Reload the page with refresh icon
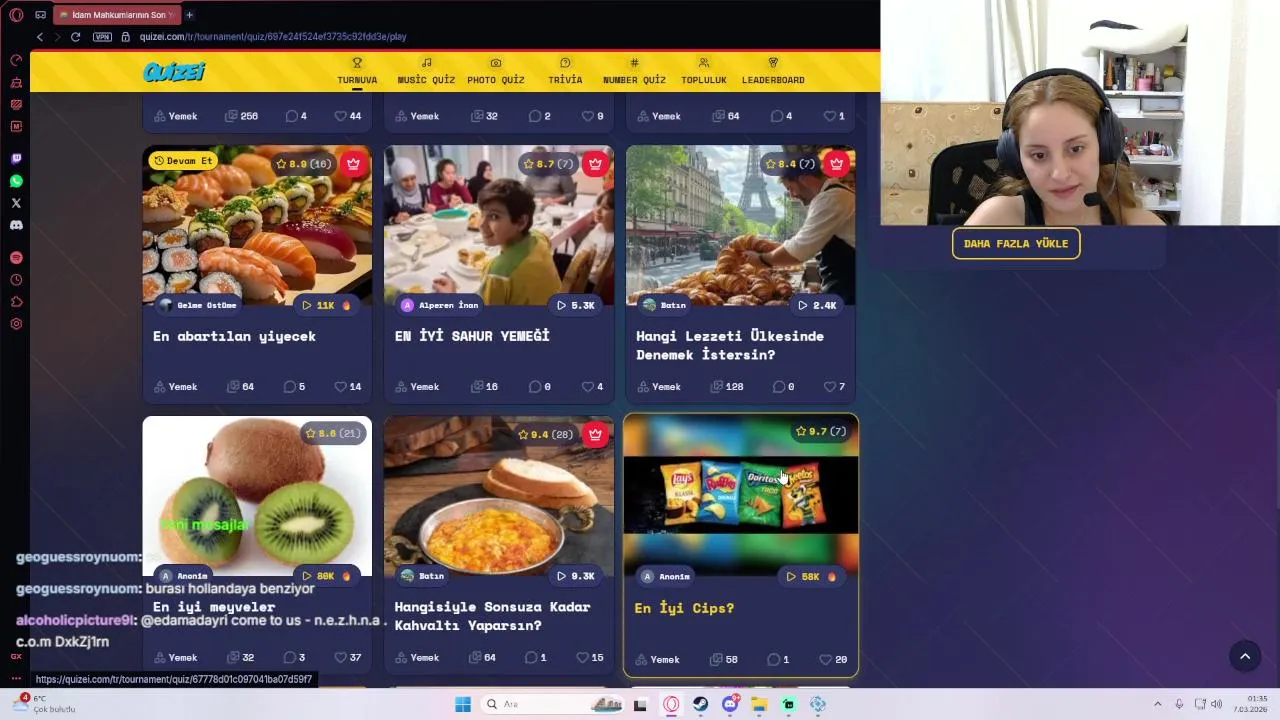 [x=75, y=37]
